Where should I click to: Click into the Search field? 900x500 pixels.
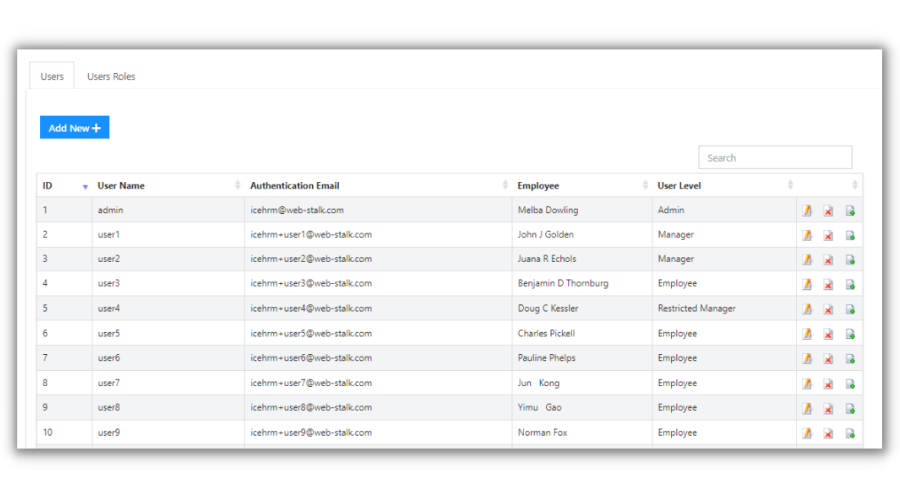(x=775, y=158)
